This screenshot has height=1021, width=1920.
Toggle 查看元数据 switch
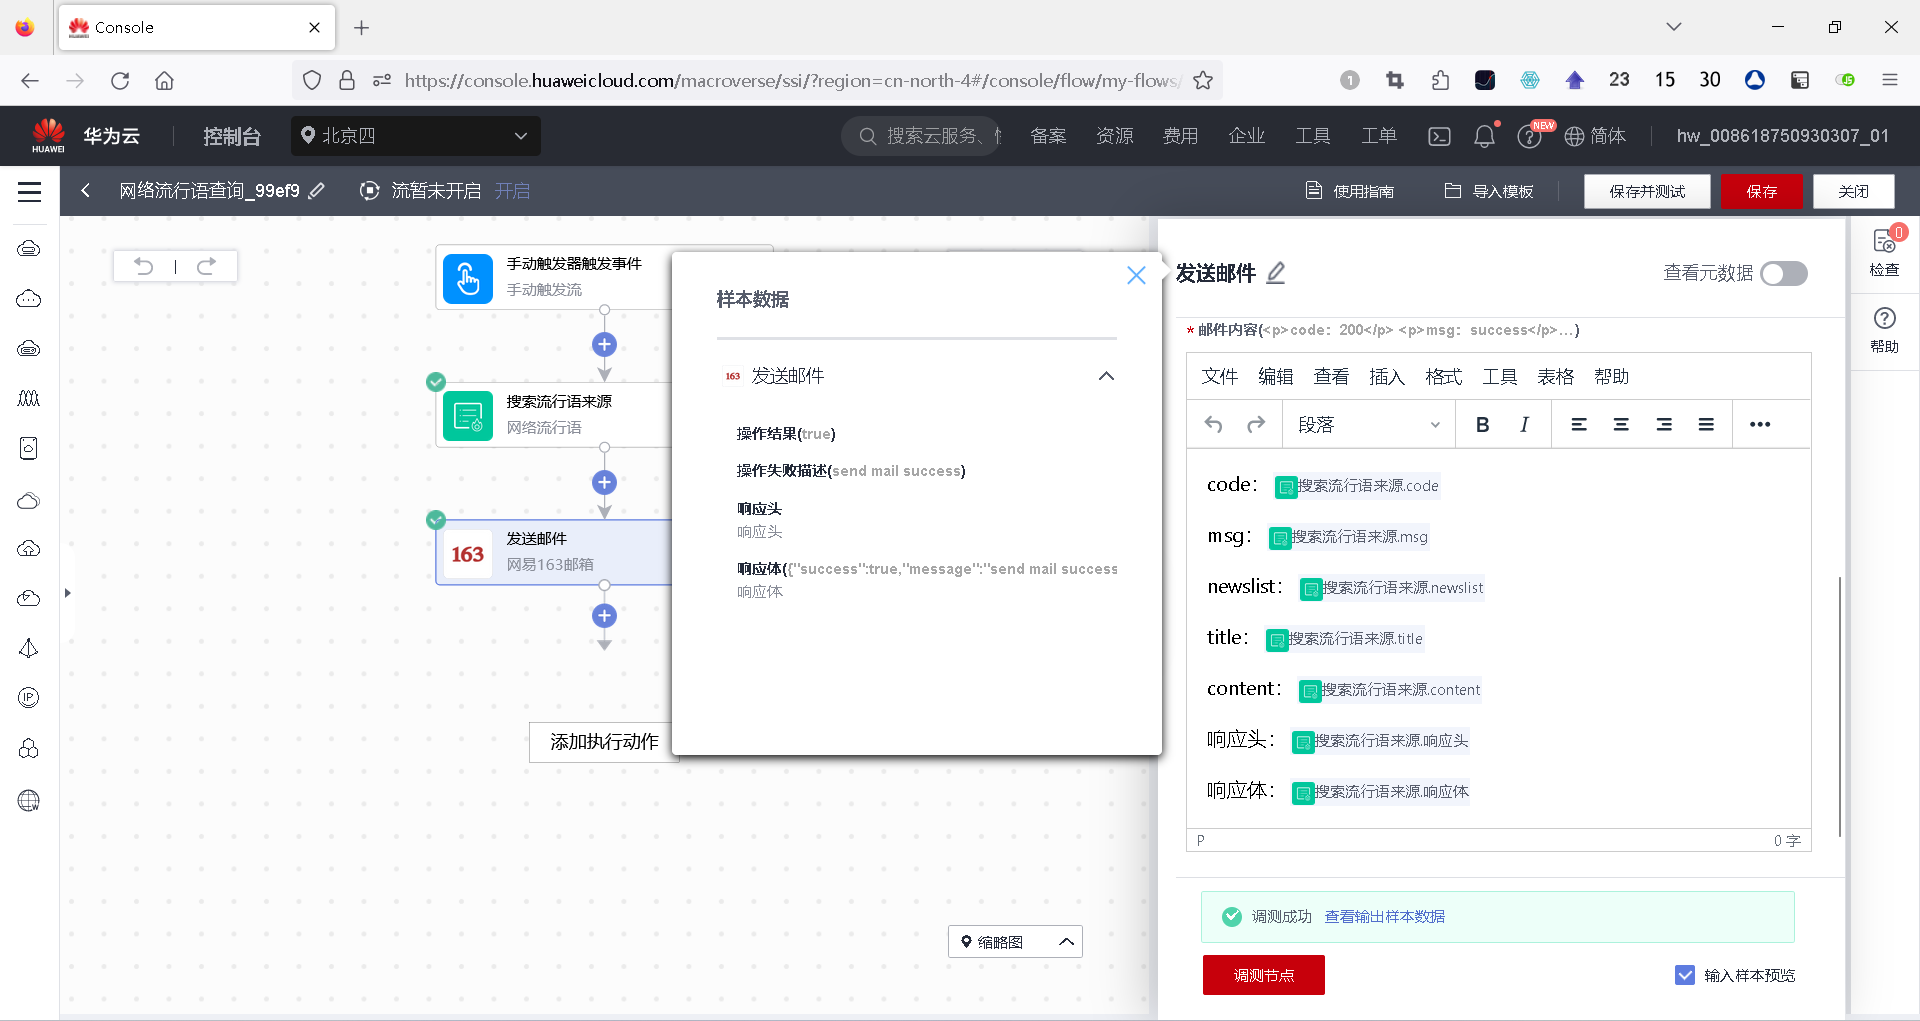pos(1784,273)
